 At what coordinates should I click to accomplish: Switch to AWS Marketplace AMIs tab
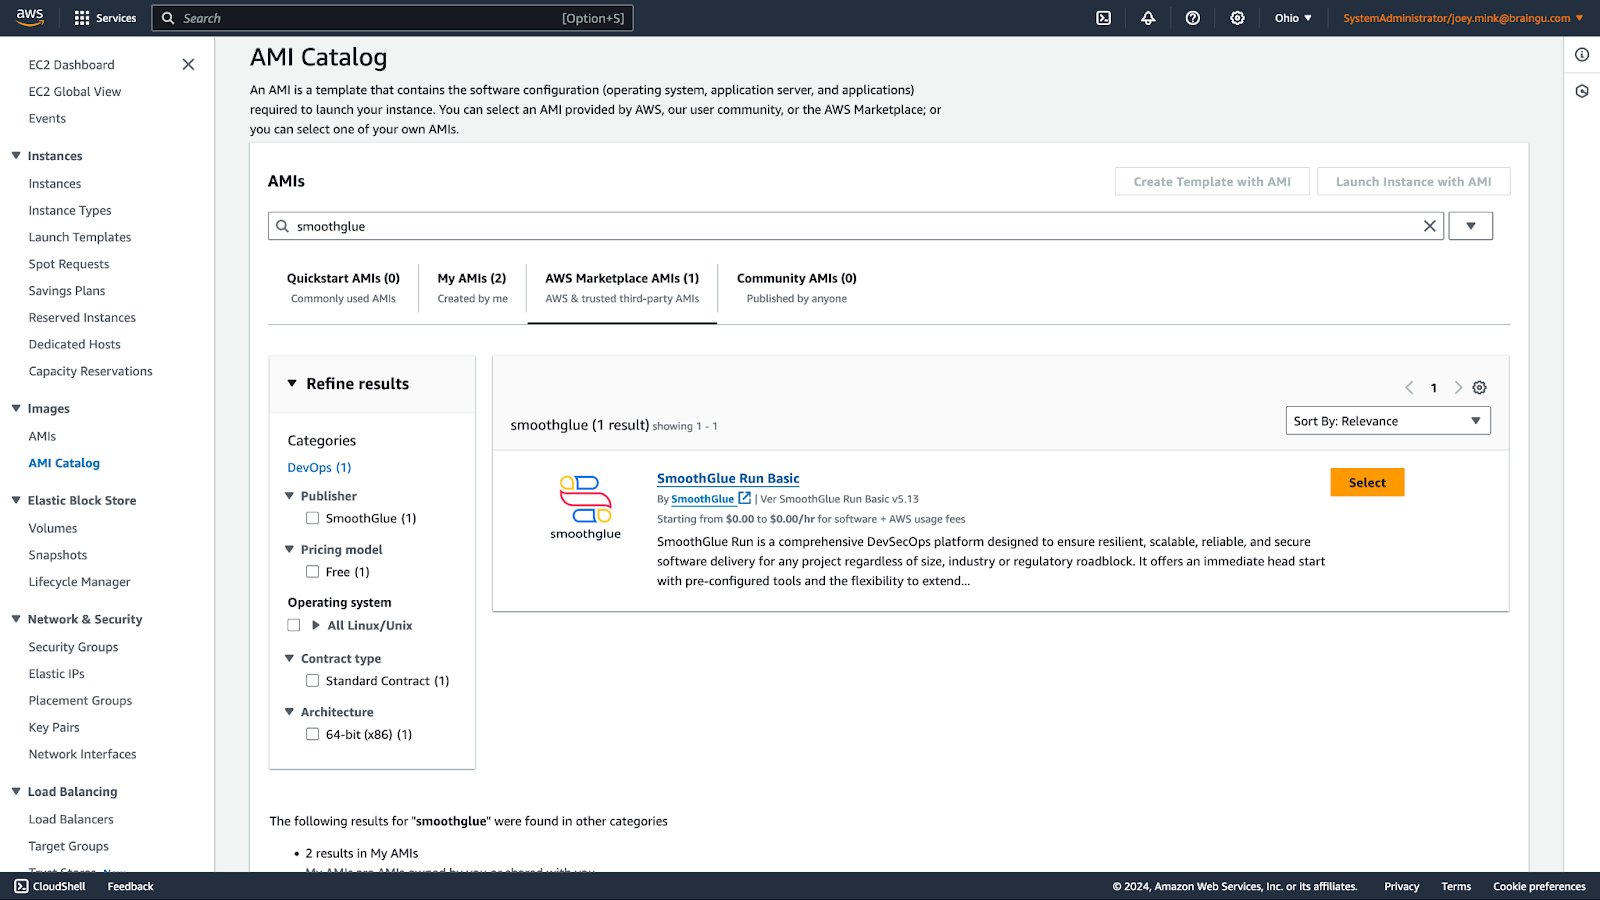click(x=622, y=288)
